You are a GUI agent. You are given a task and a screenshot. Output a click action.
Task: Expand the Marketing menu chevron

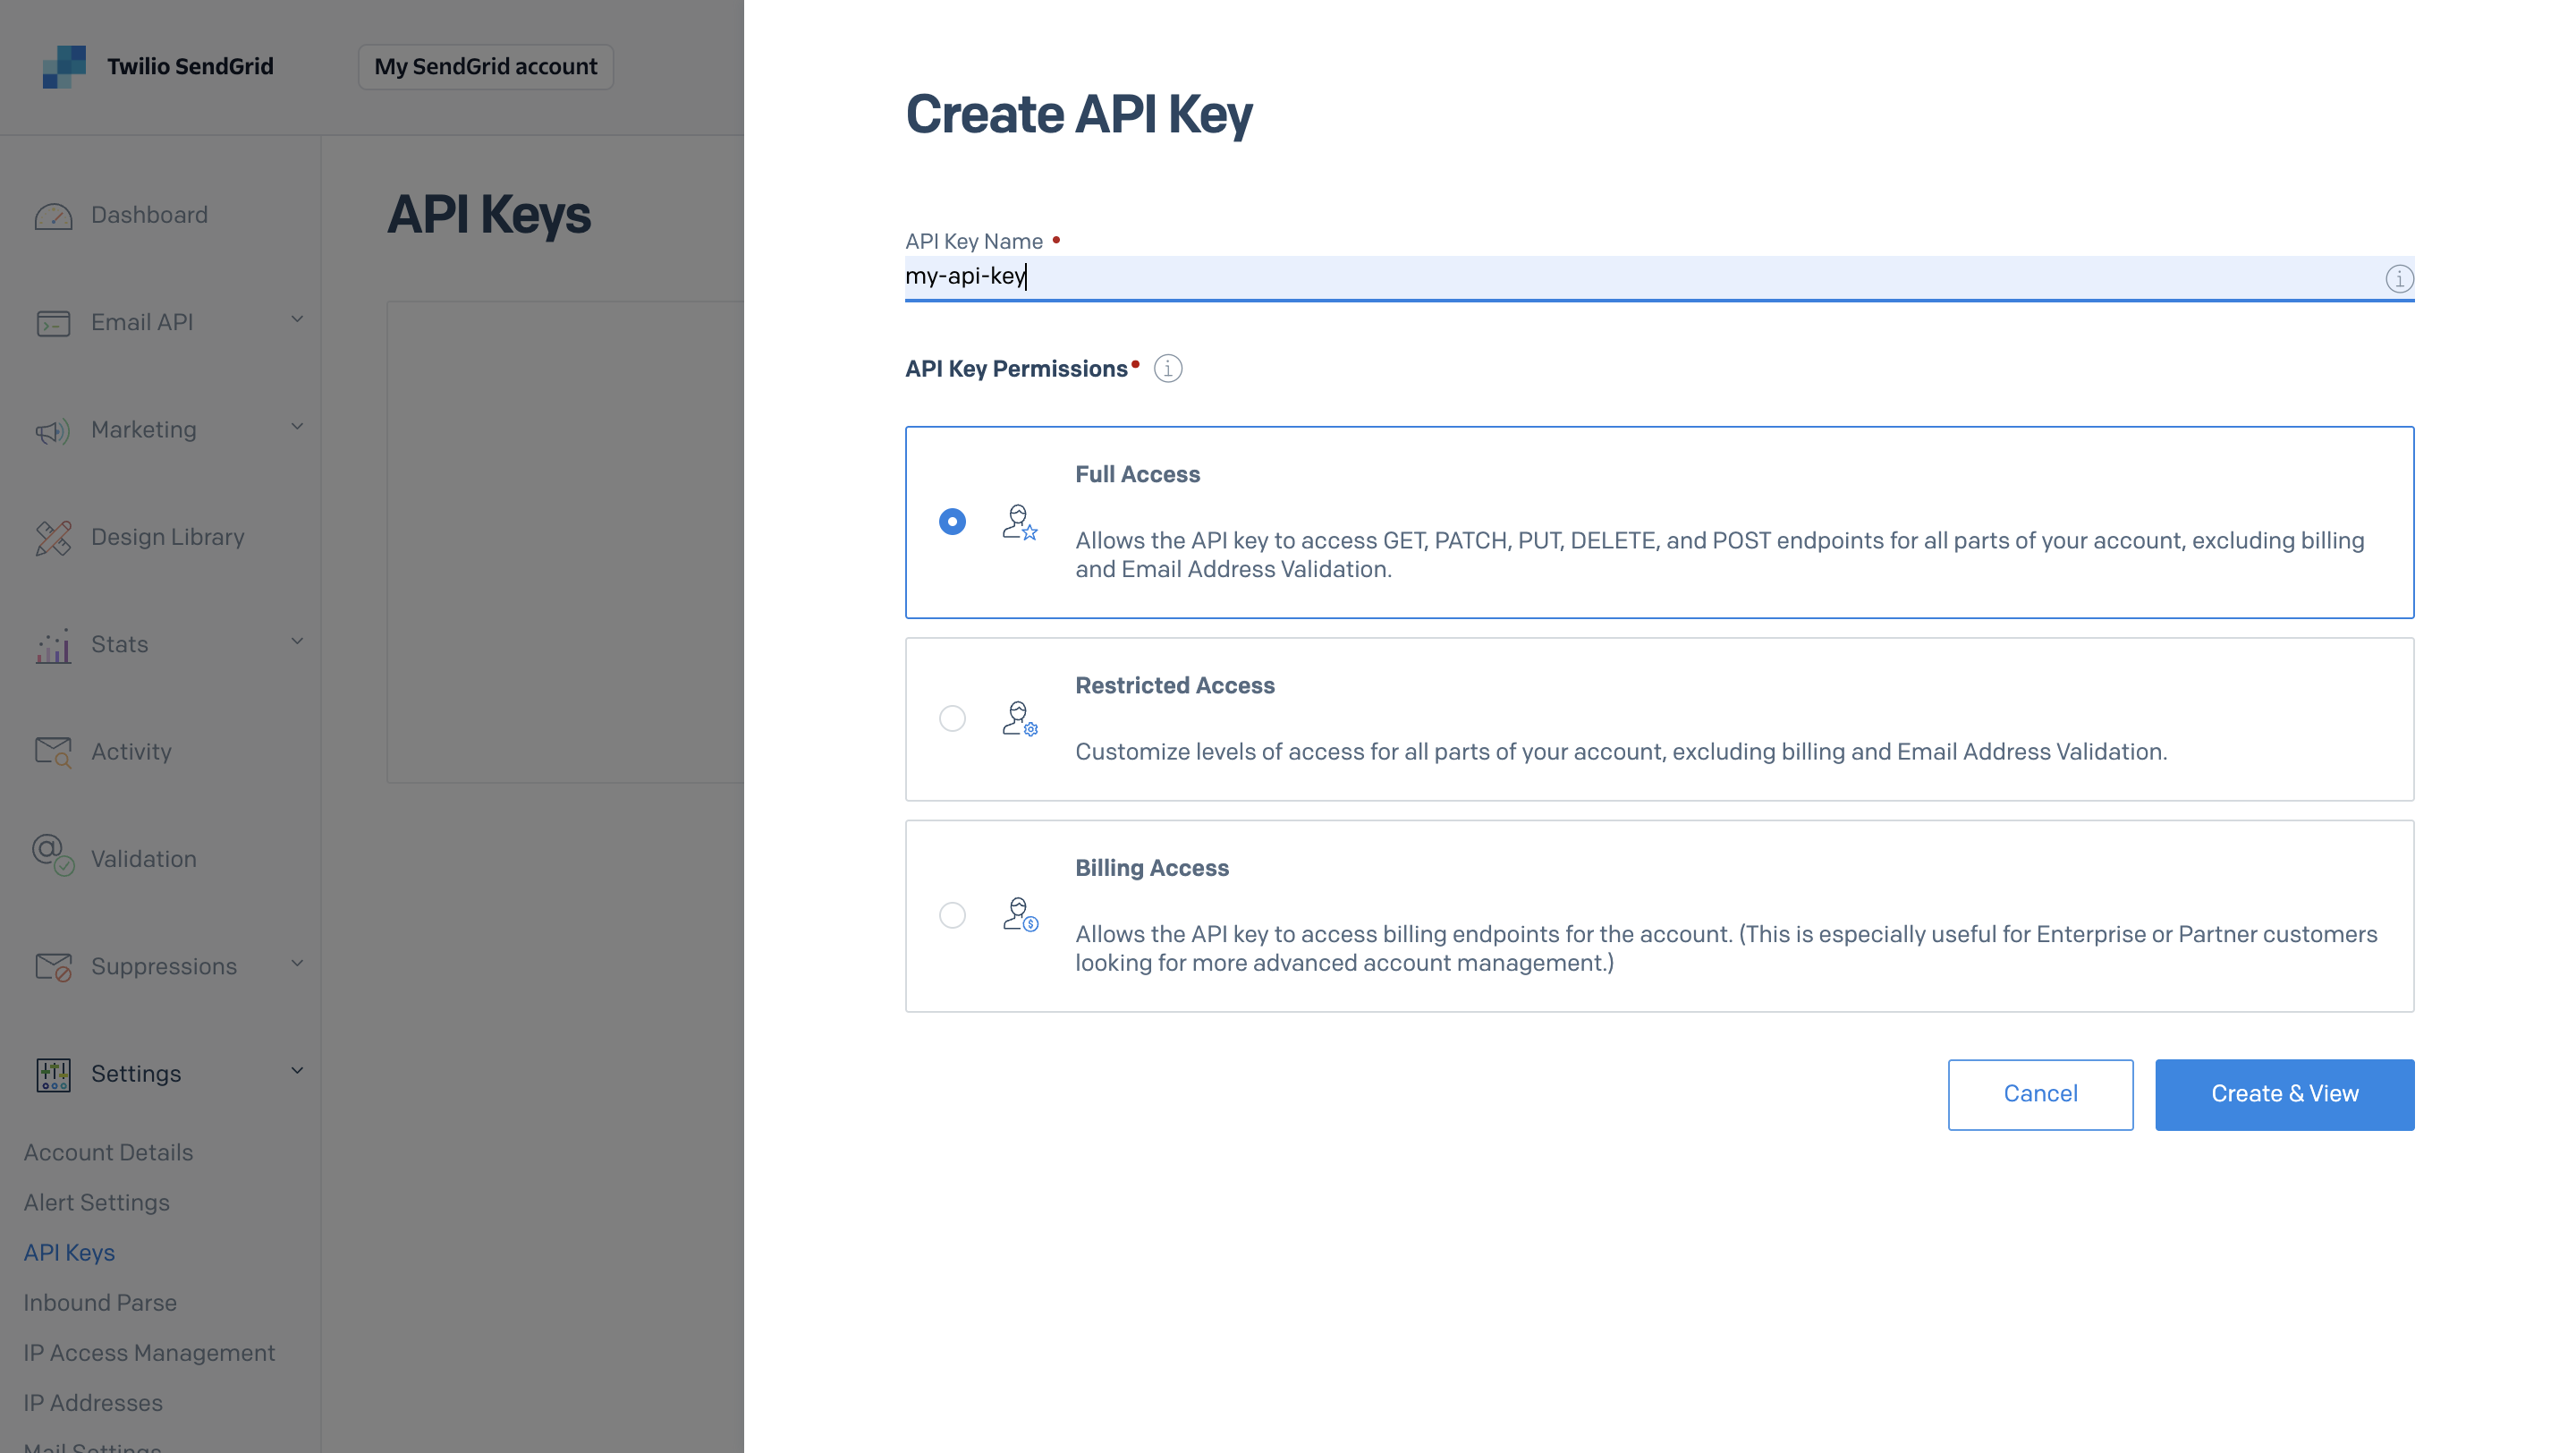pos(297,427)
